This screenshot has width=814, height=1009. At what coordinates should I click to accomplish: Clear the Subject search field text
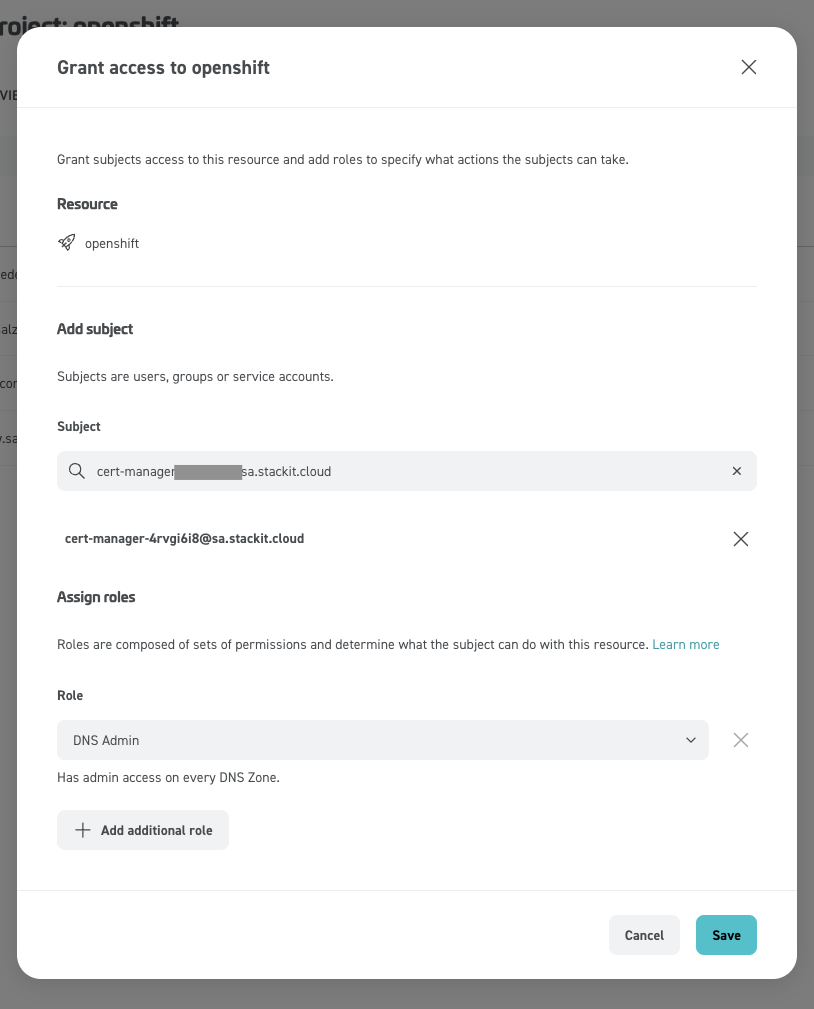pos(737,471)
